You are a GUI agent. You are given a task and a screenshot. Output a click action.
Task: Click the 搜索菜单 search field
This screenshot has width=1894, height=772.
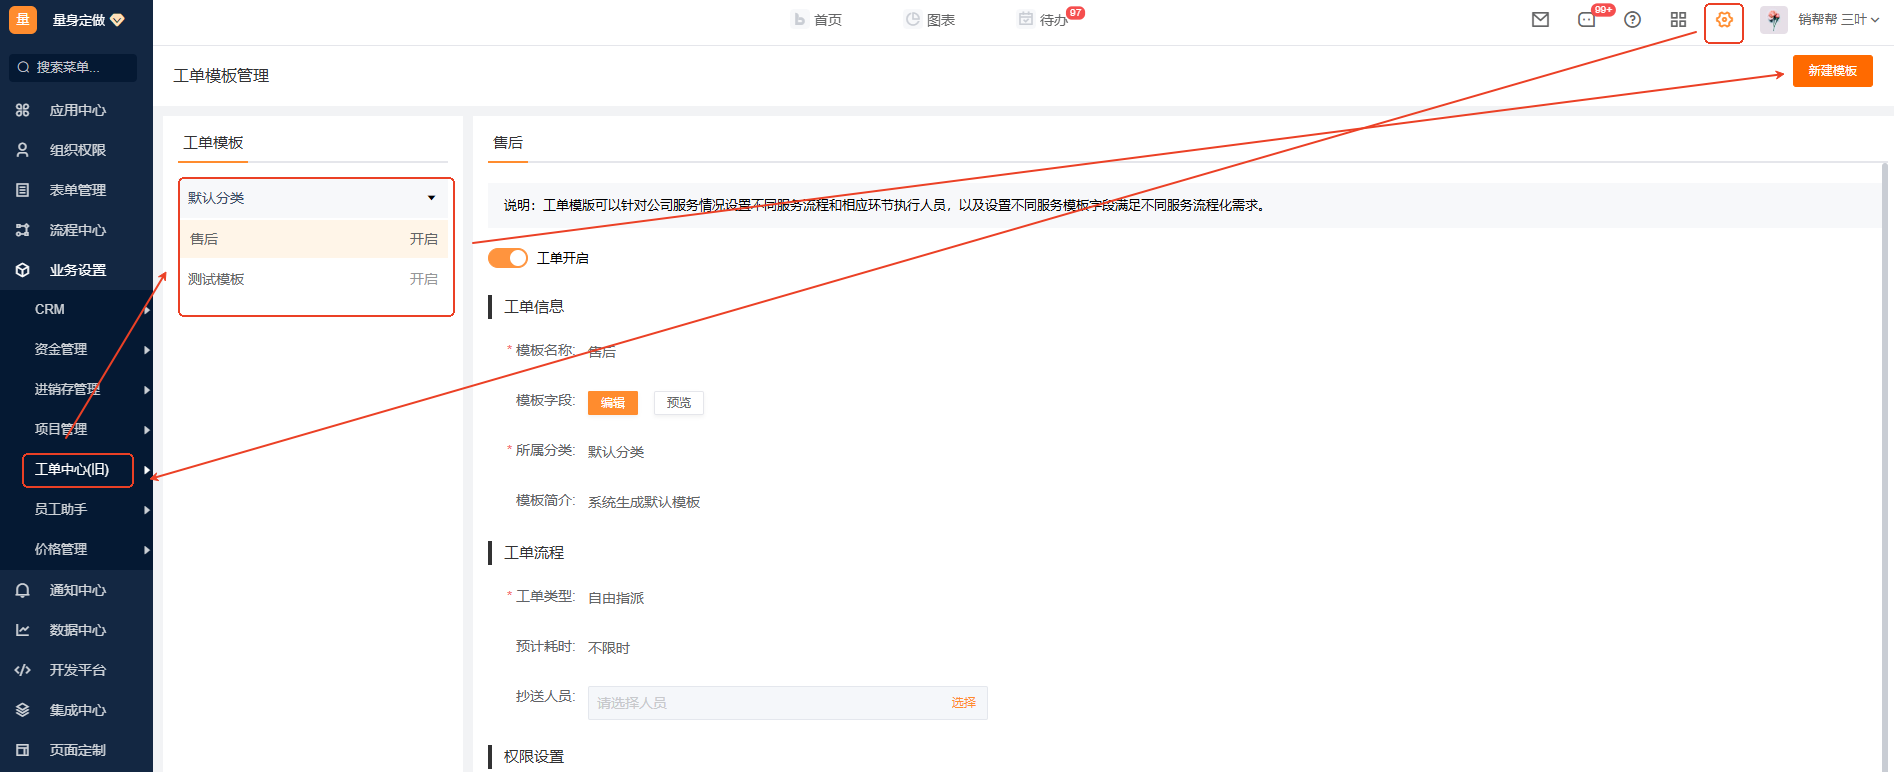point(72,67)
